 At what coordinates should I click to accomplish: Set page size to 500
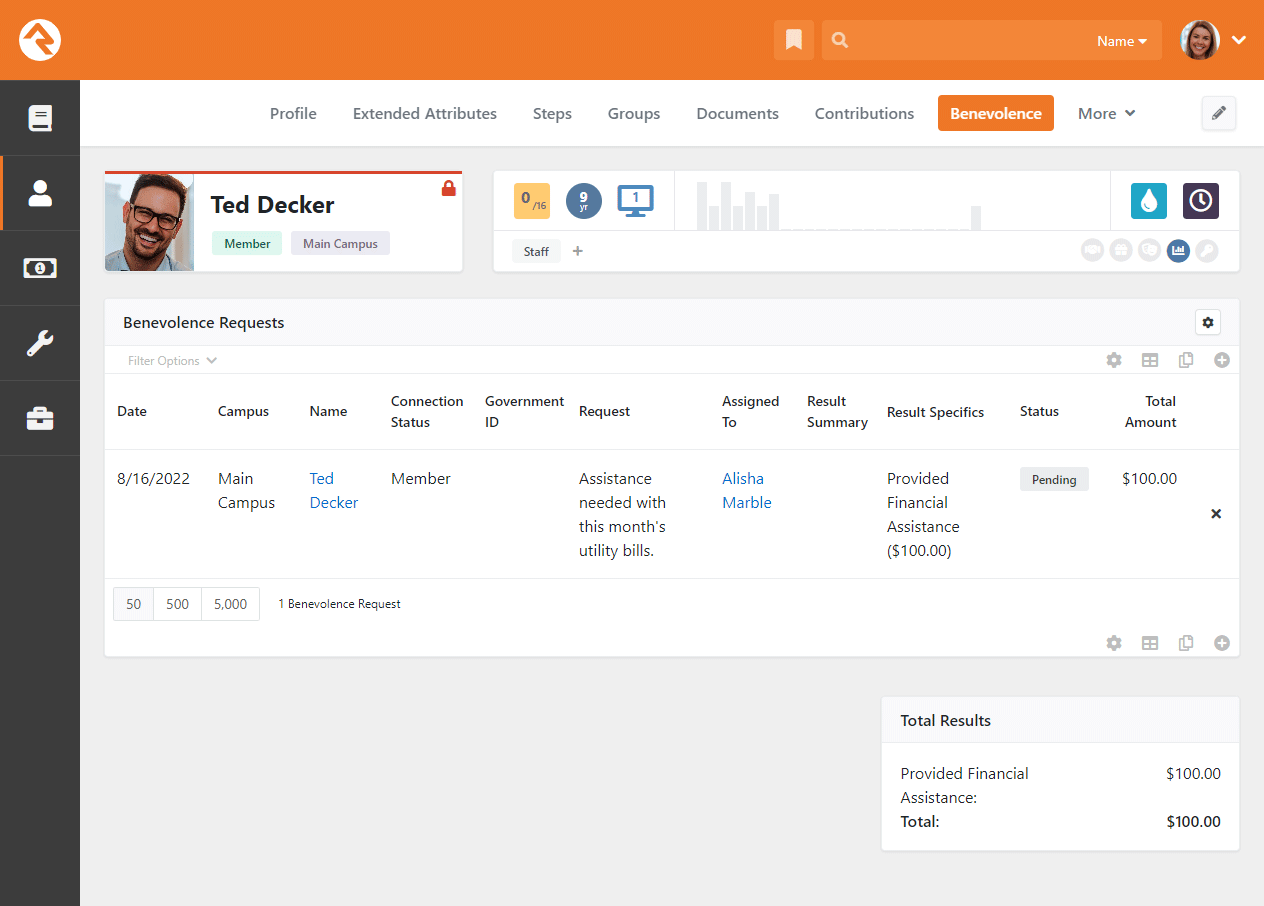(x=177, y=604)
